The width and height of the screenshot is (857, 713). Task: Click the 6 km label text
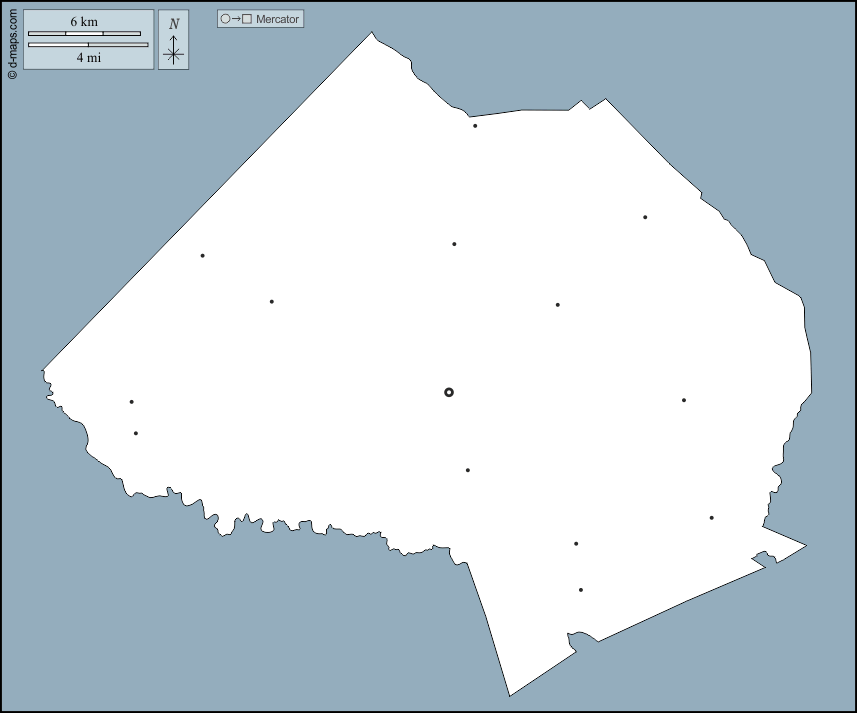pyautogui.click(x=84, y=21)
